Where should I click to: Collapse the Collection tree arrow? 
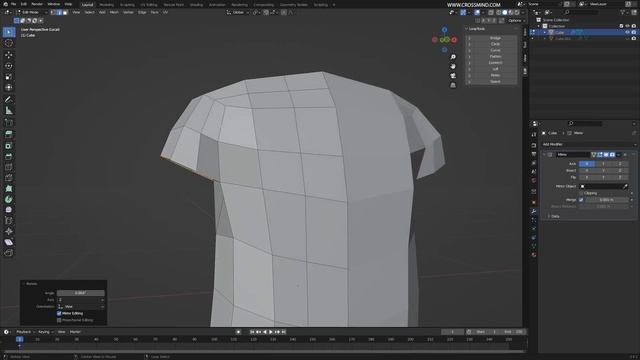(539, 26)
